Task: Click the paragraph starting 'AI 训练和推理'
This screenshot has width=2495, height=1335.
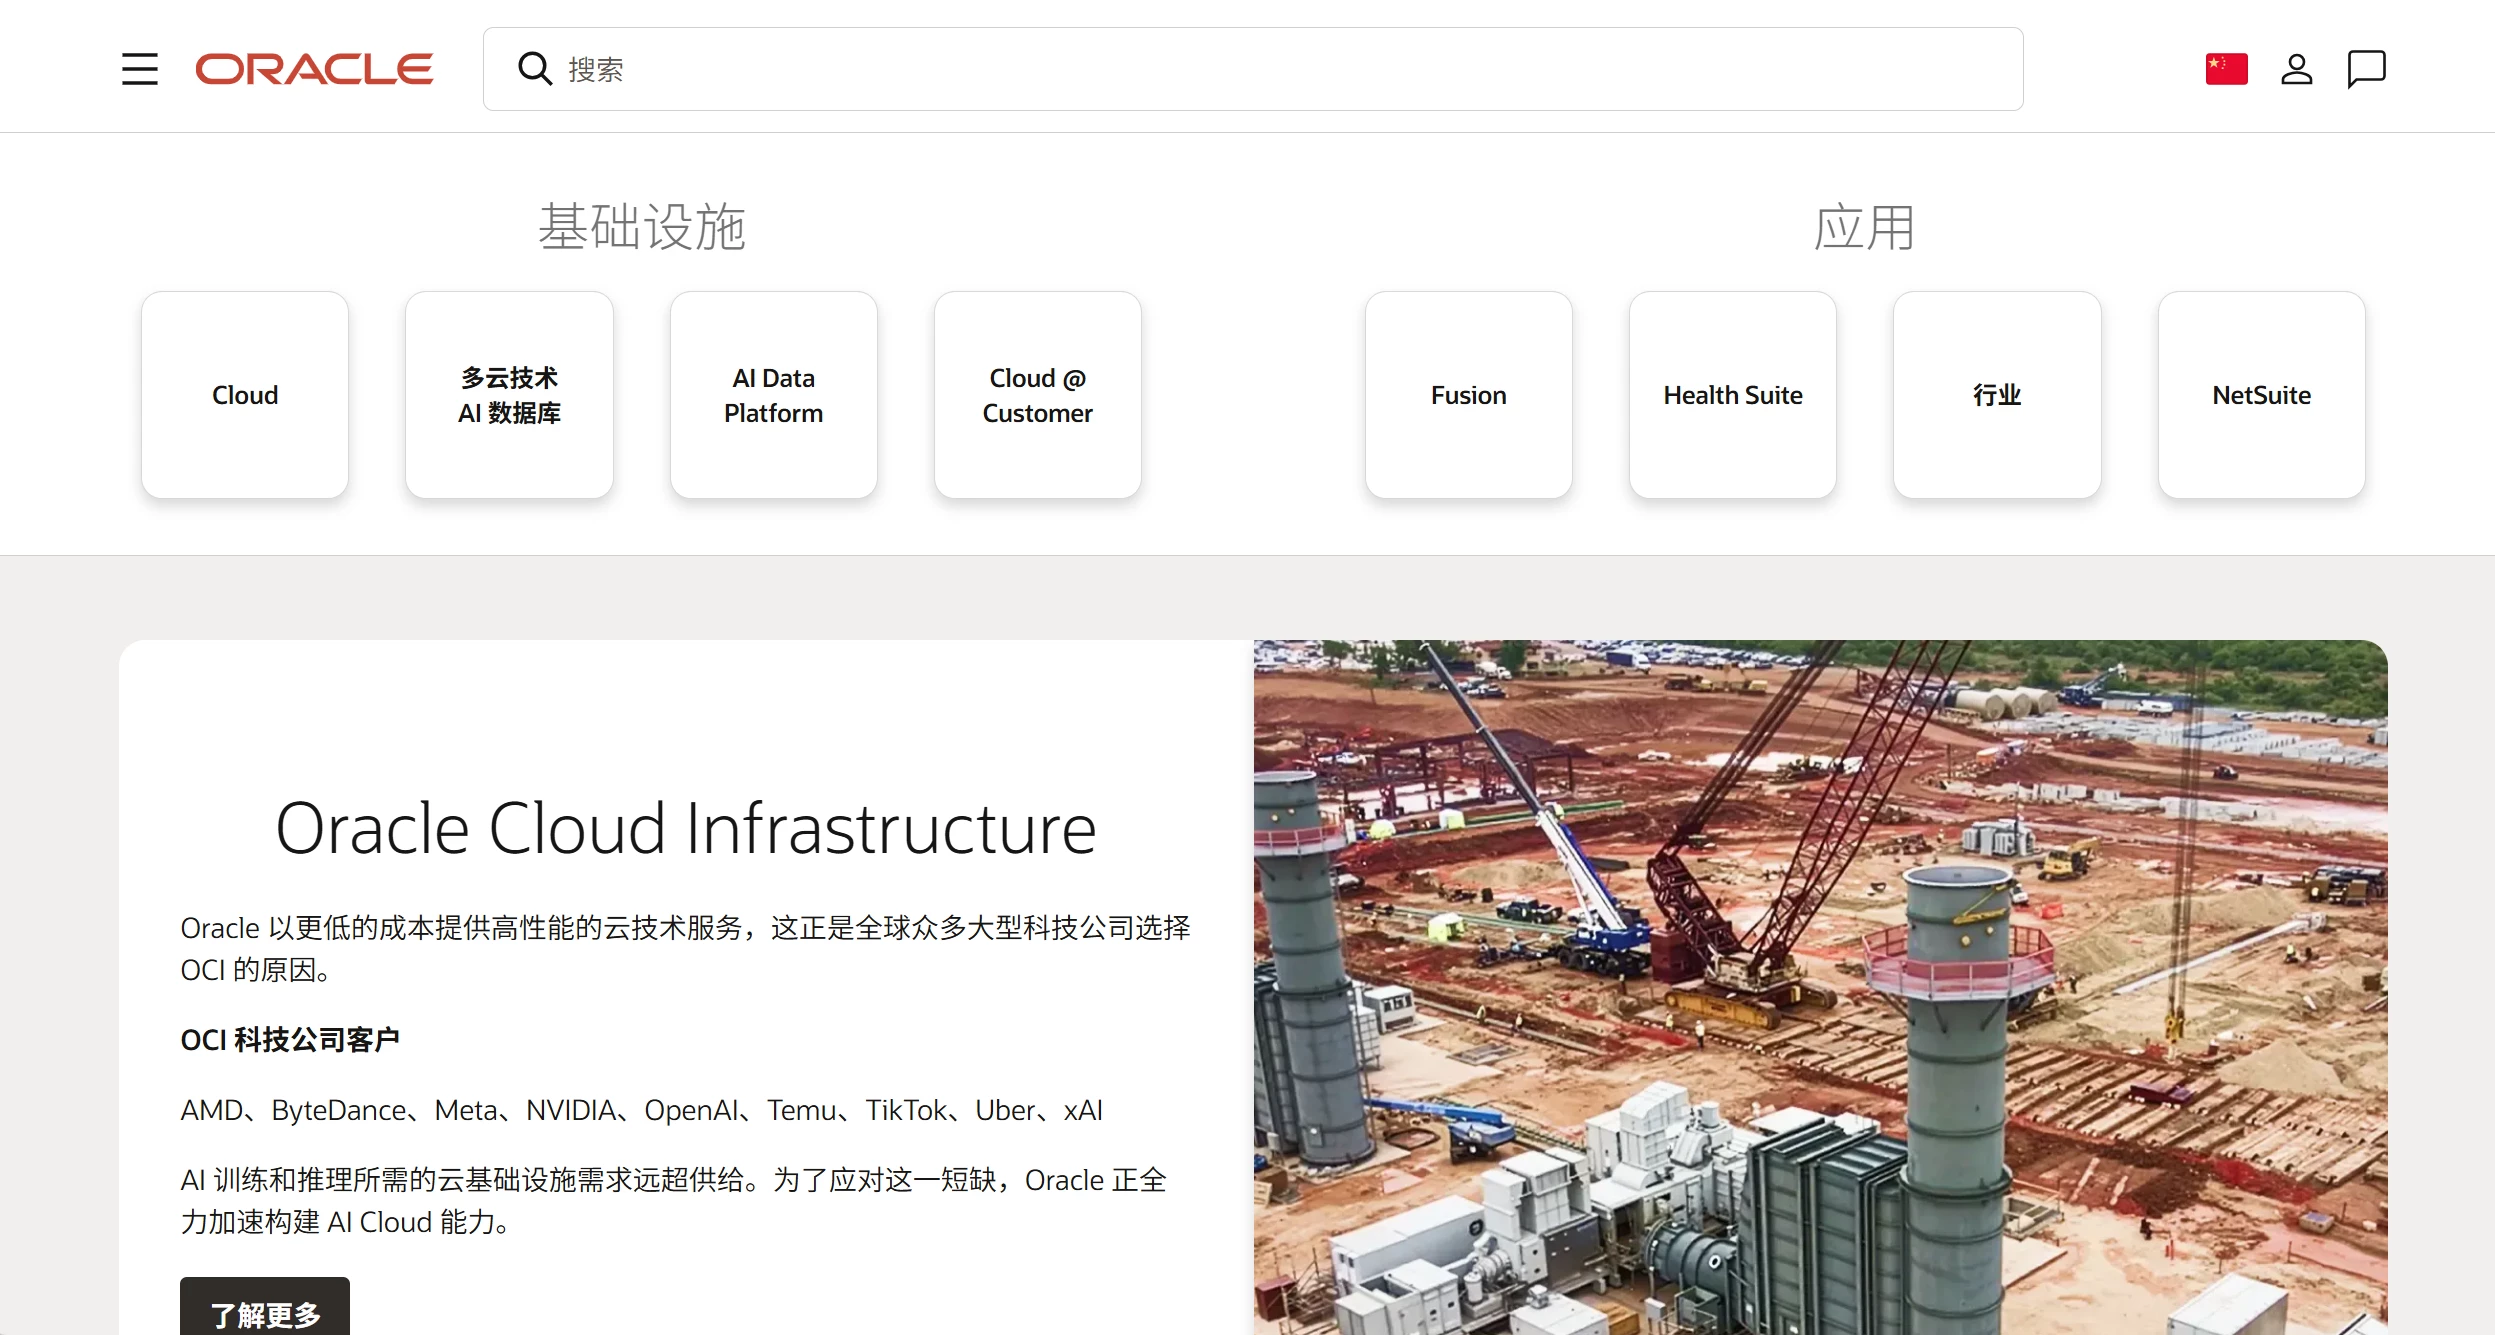Action: coord(674,1201)
